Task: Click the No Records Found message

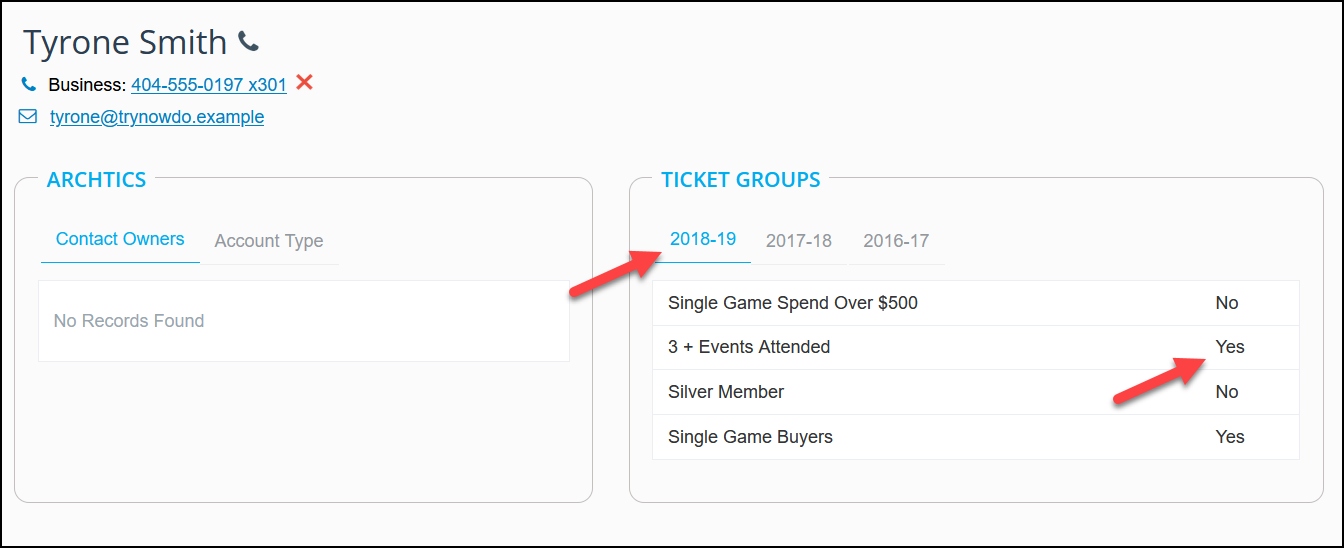Action: [129, 321]
